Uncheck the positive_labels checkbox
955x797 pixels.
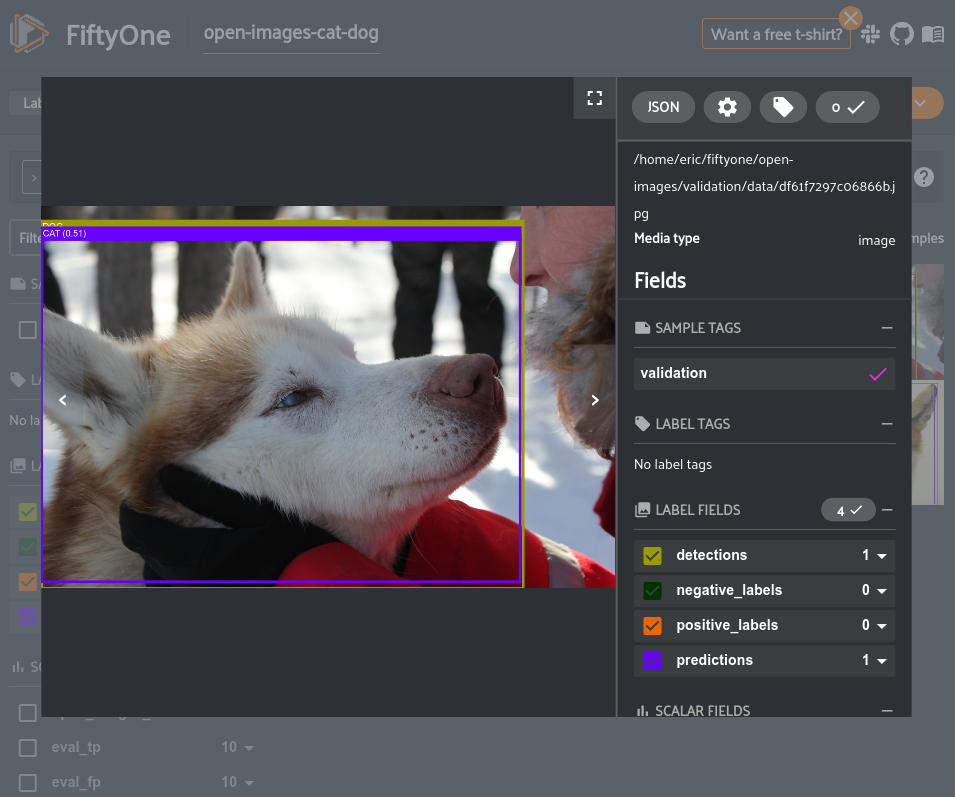coord(653,626)
